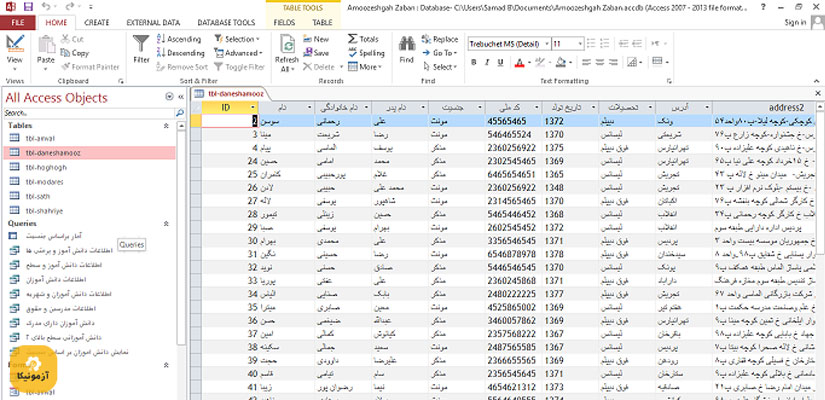Image resolution: width=825 pixels, height=400 pixels.
Task: Toggle Bold formatting
Action: coord(474,62)
